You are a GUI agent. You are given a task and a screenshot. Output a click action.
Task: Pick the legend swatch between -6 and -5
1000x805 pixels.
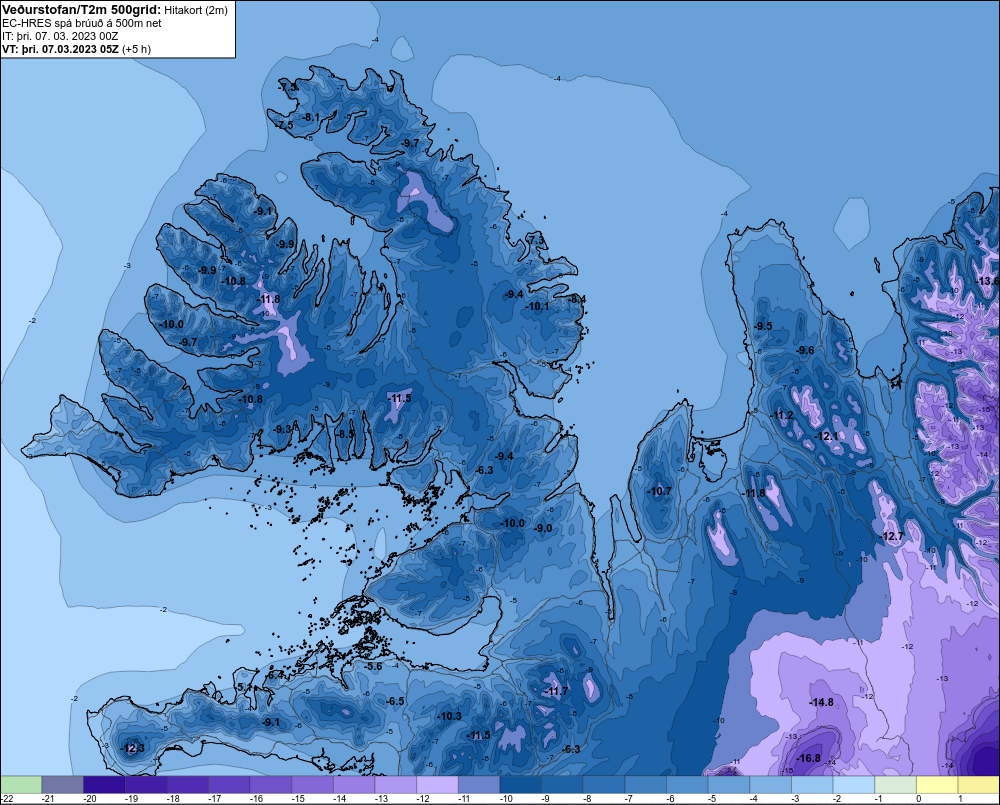point(688,785)
